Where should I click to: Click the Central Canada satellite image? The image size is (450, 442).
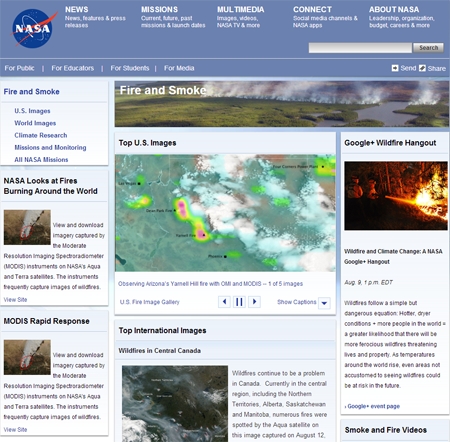(175, 404)
